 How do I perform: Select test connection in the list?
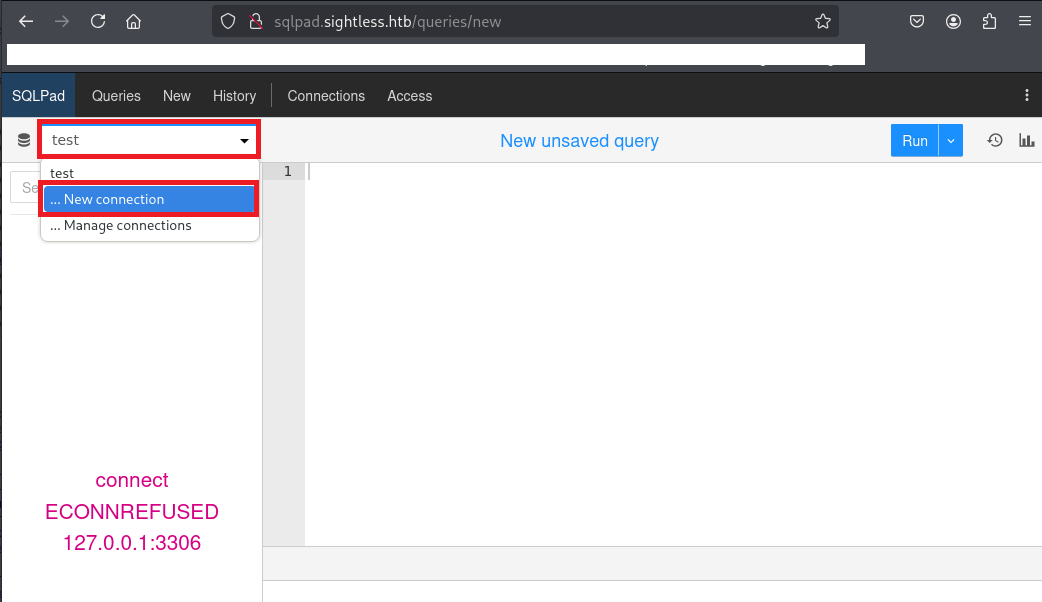[x=62, y=174]
